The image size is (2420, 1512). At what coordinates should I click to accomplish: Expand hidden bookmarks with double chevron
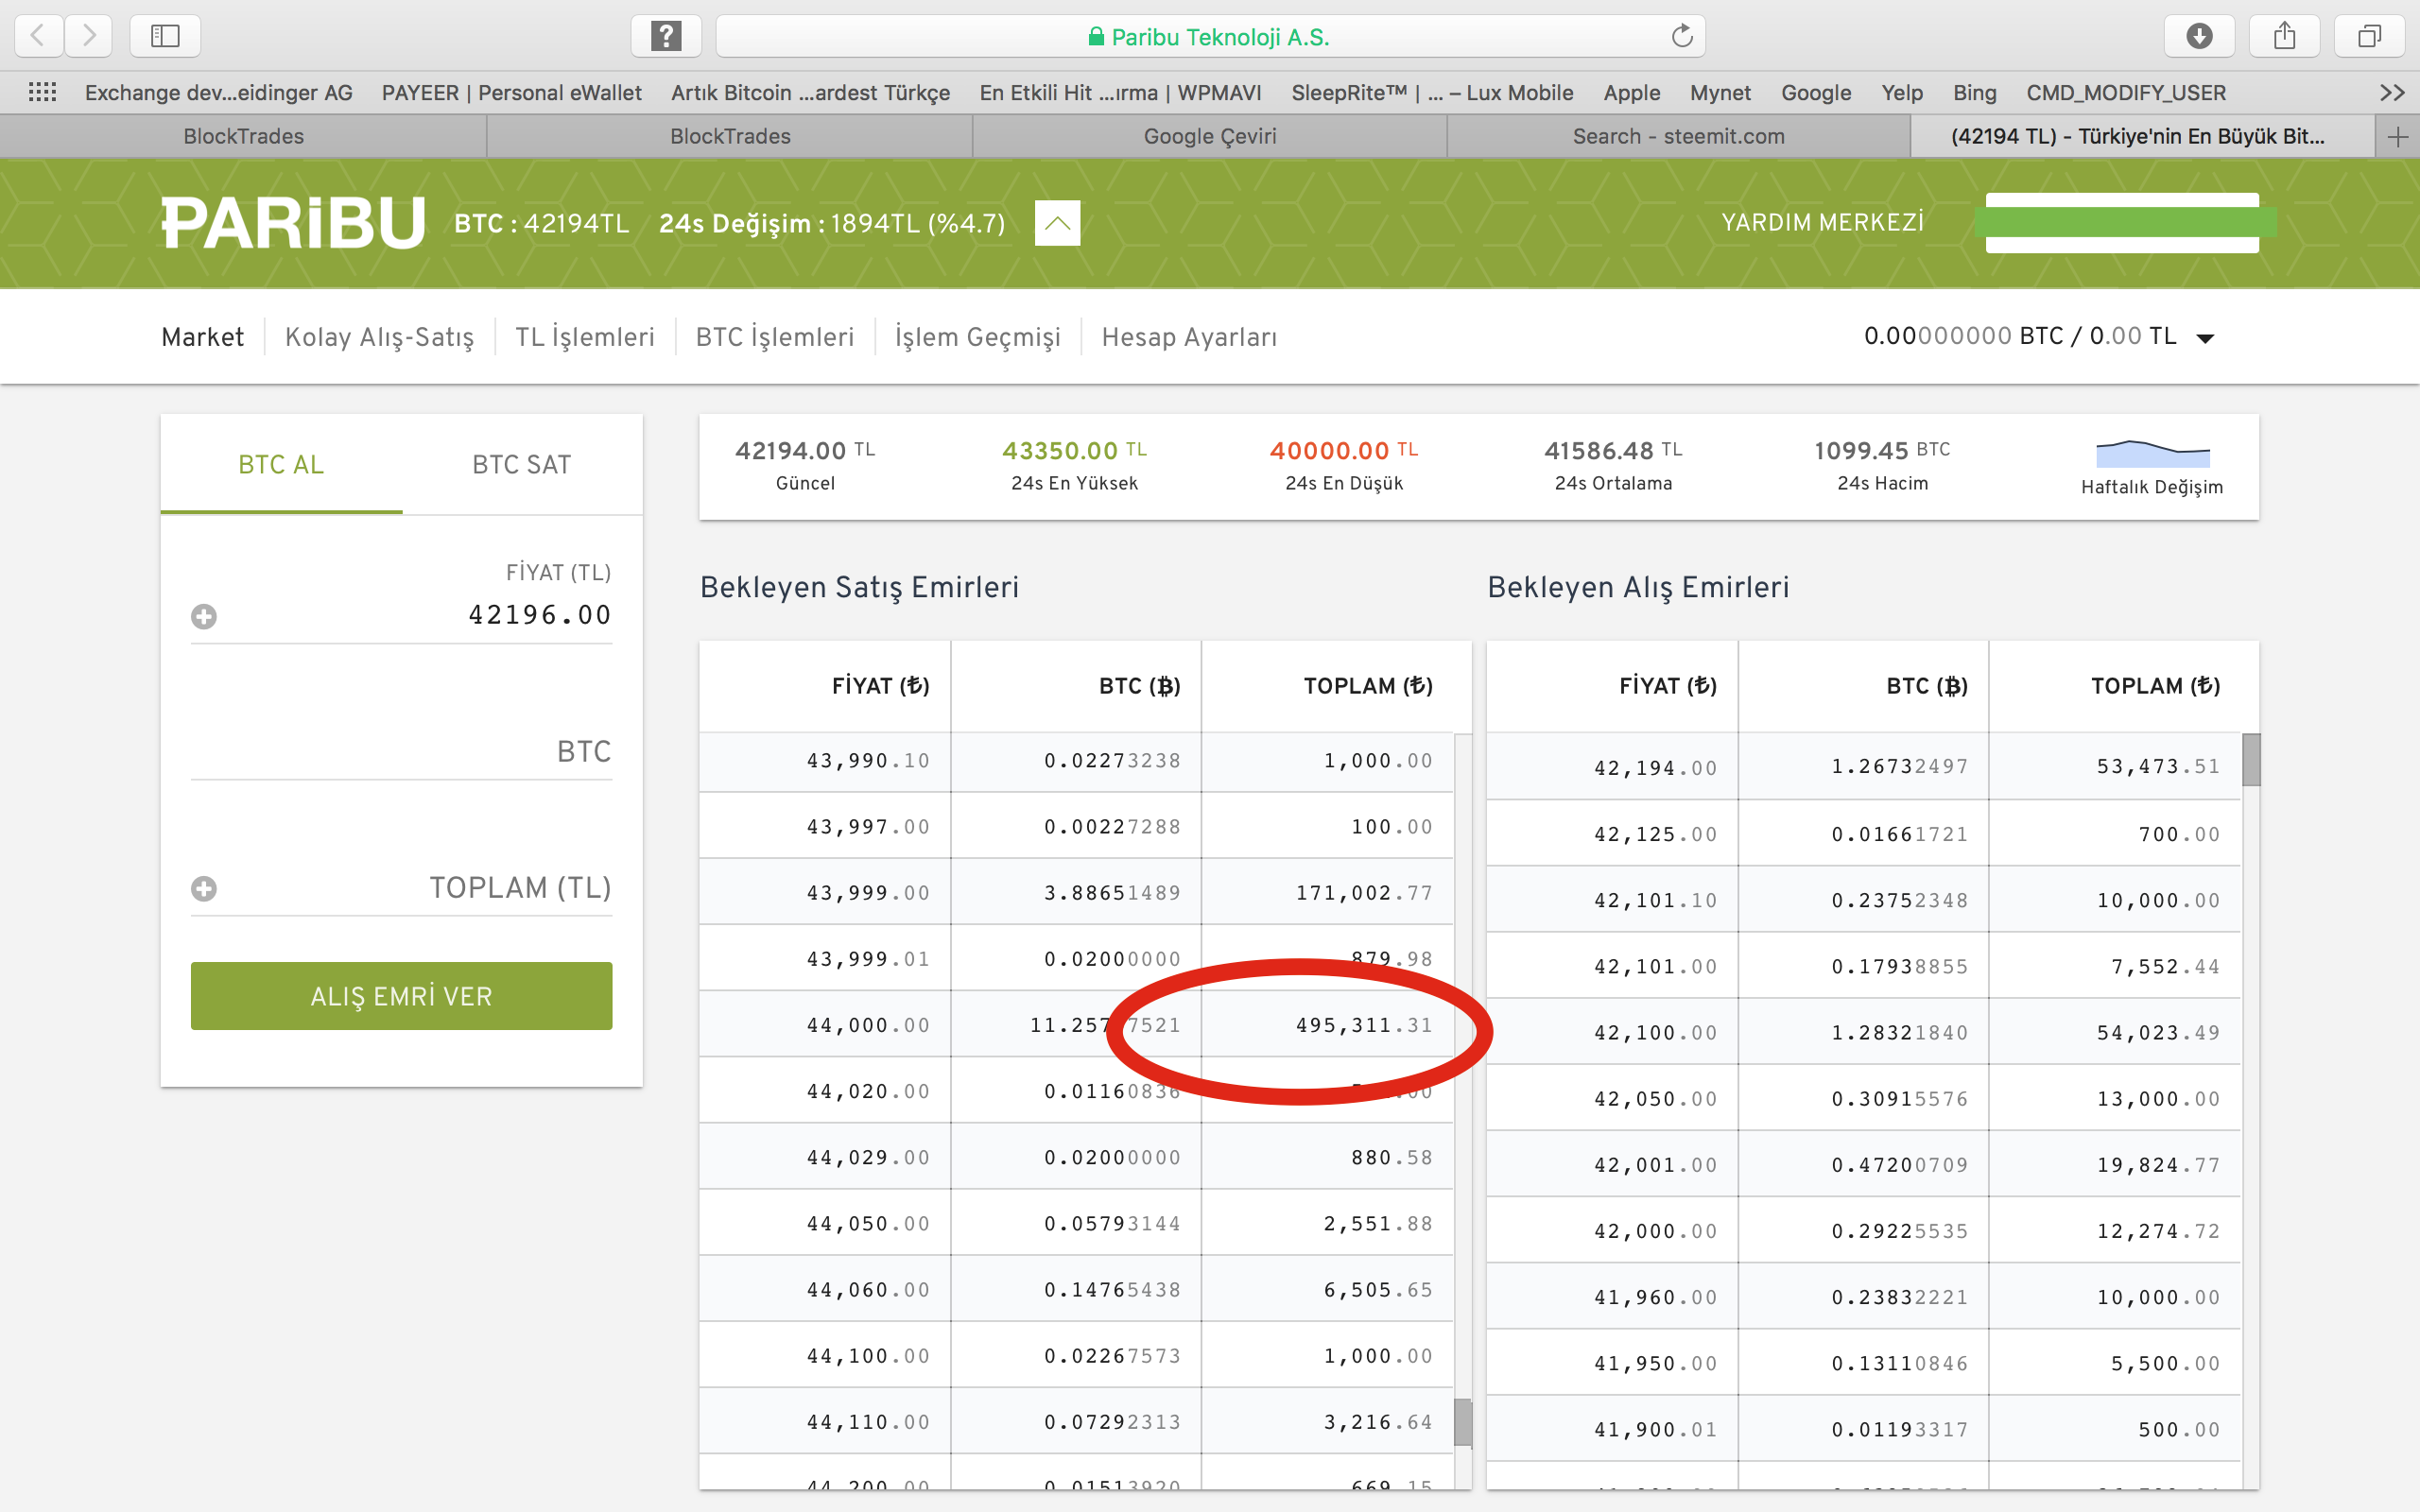[2392, 92]
